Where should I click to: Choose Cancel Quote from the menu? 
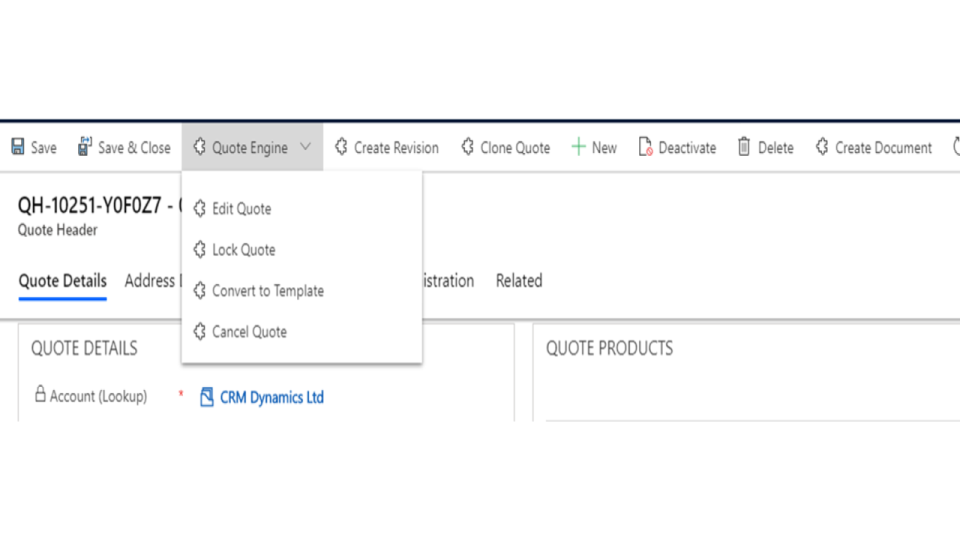249,332
